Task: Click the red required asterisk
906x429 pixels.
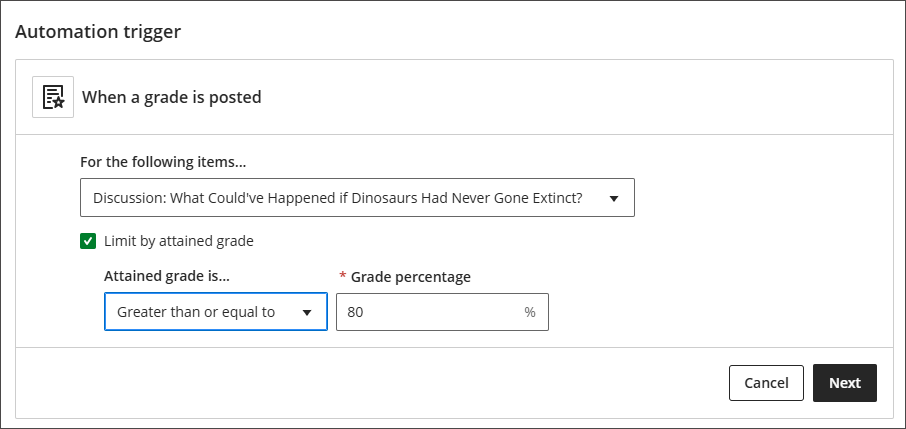Action: click(342, 275)
